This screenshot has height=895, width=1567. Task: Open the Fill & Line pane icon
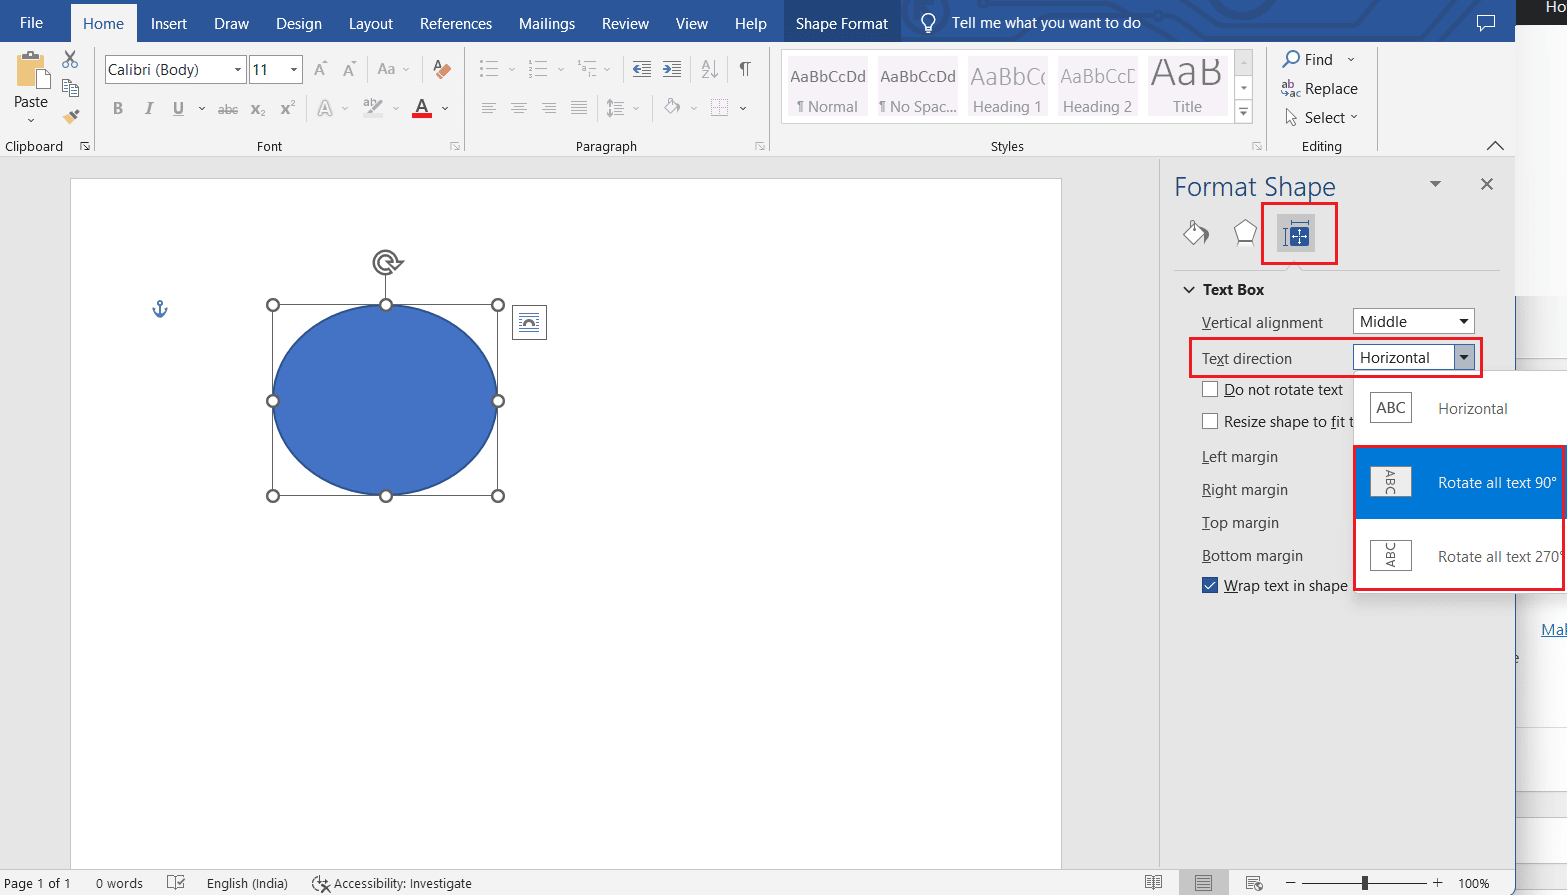[1196, 234]
